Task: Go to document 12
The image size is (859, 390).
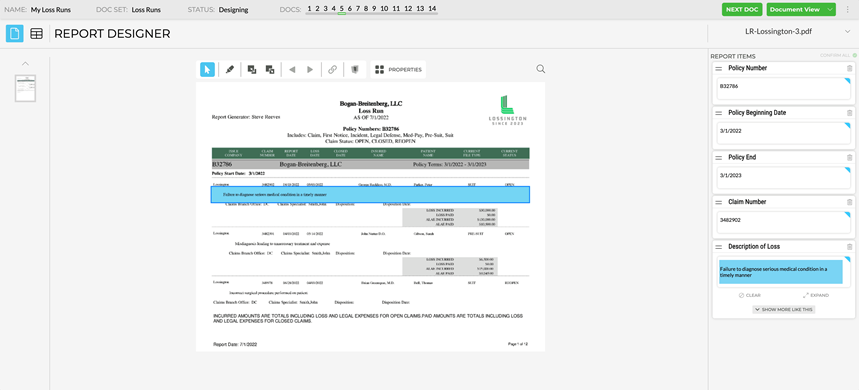Action: click(408, 9)
